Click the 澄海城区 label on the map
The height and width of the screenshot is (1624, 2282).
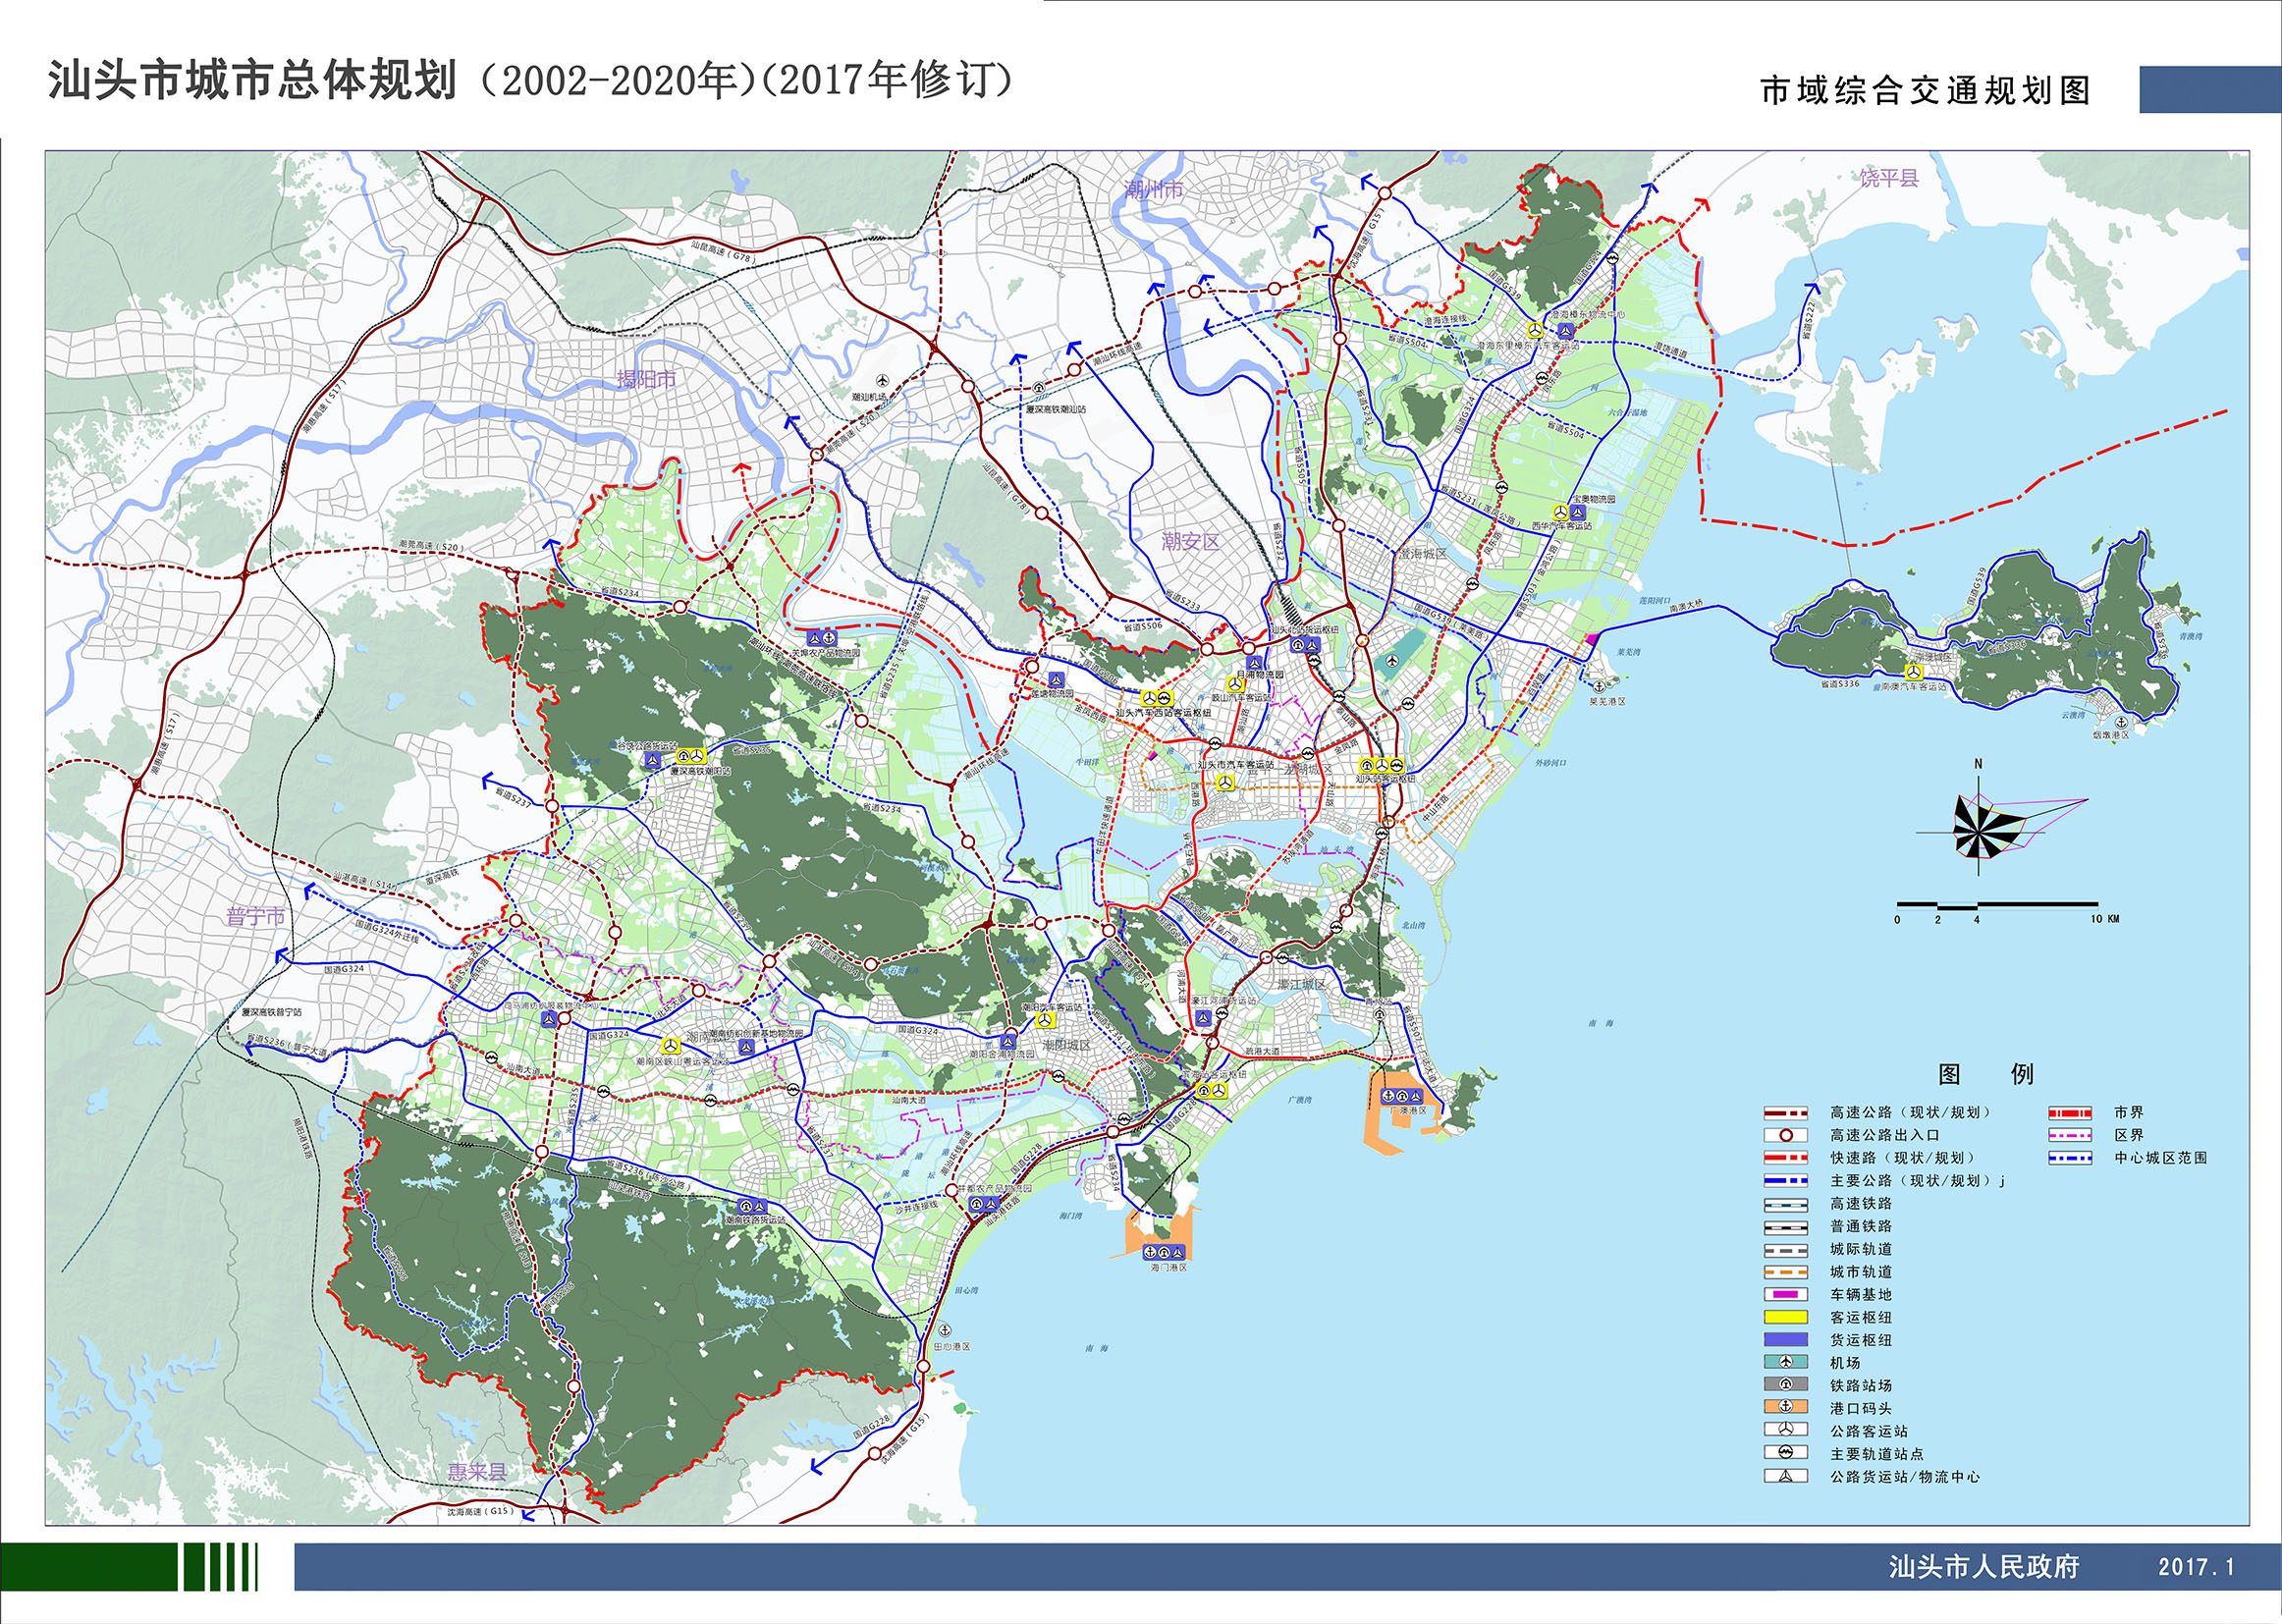(1423, 553)
